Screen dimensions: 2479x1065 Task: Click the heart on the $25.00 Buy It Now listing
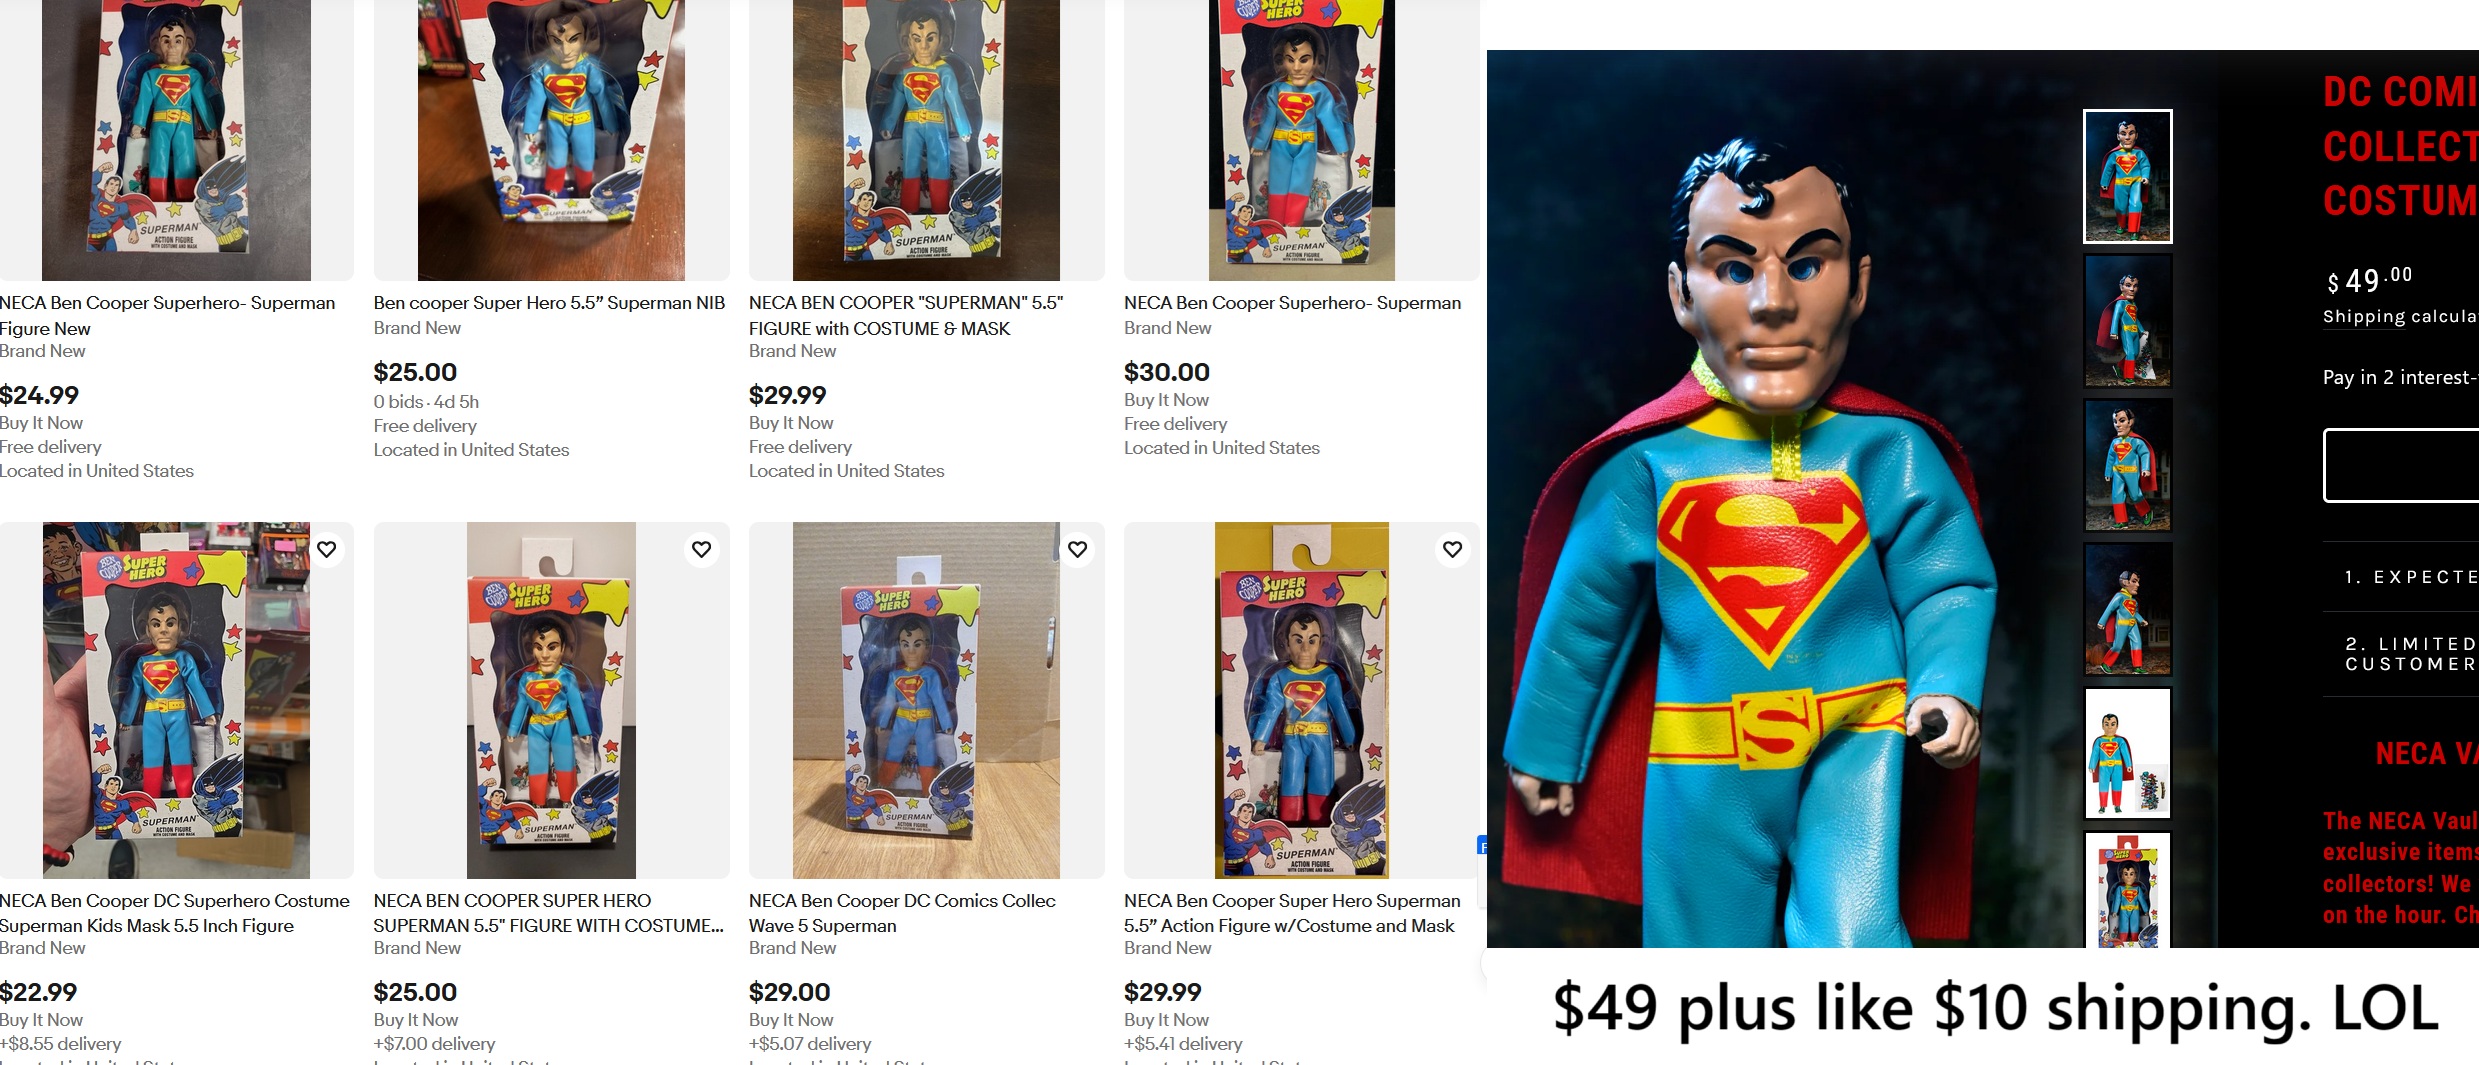(702, 550)
